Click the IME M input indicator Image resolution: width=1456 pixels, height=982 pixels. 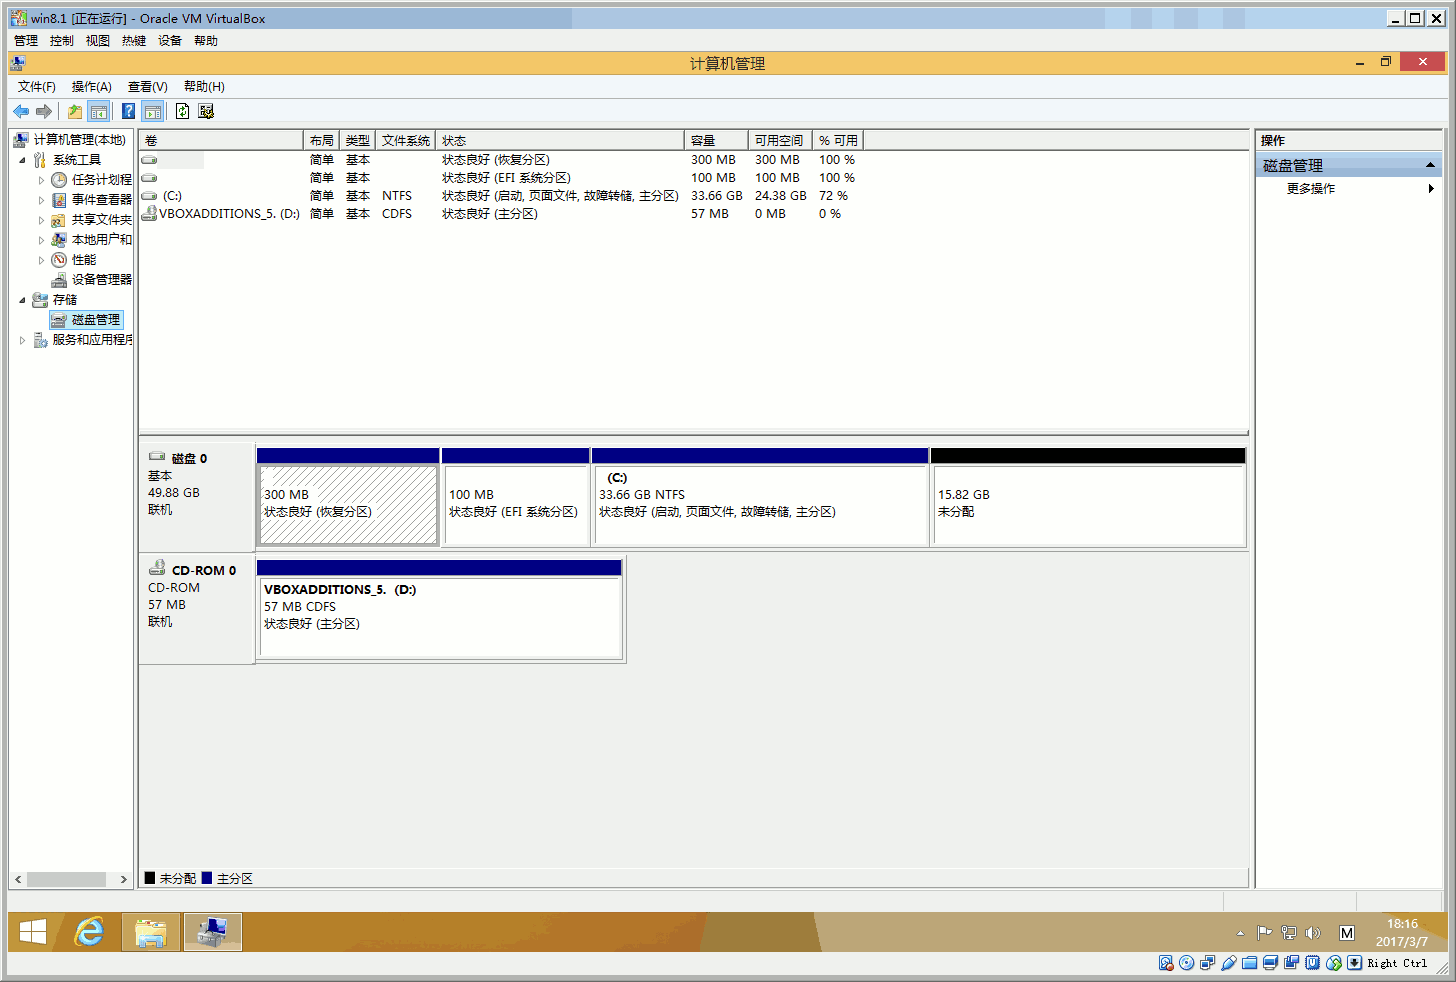click(1347, 933)
